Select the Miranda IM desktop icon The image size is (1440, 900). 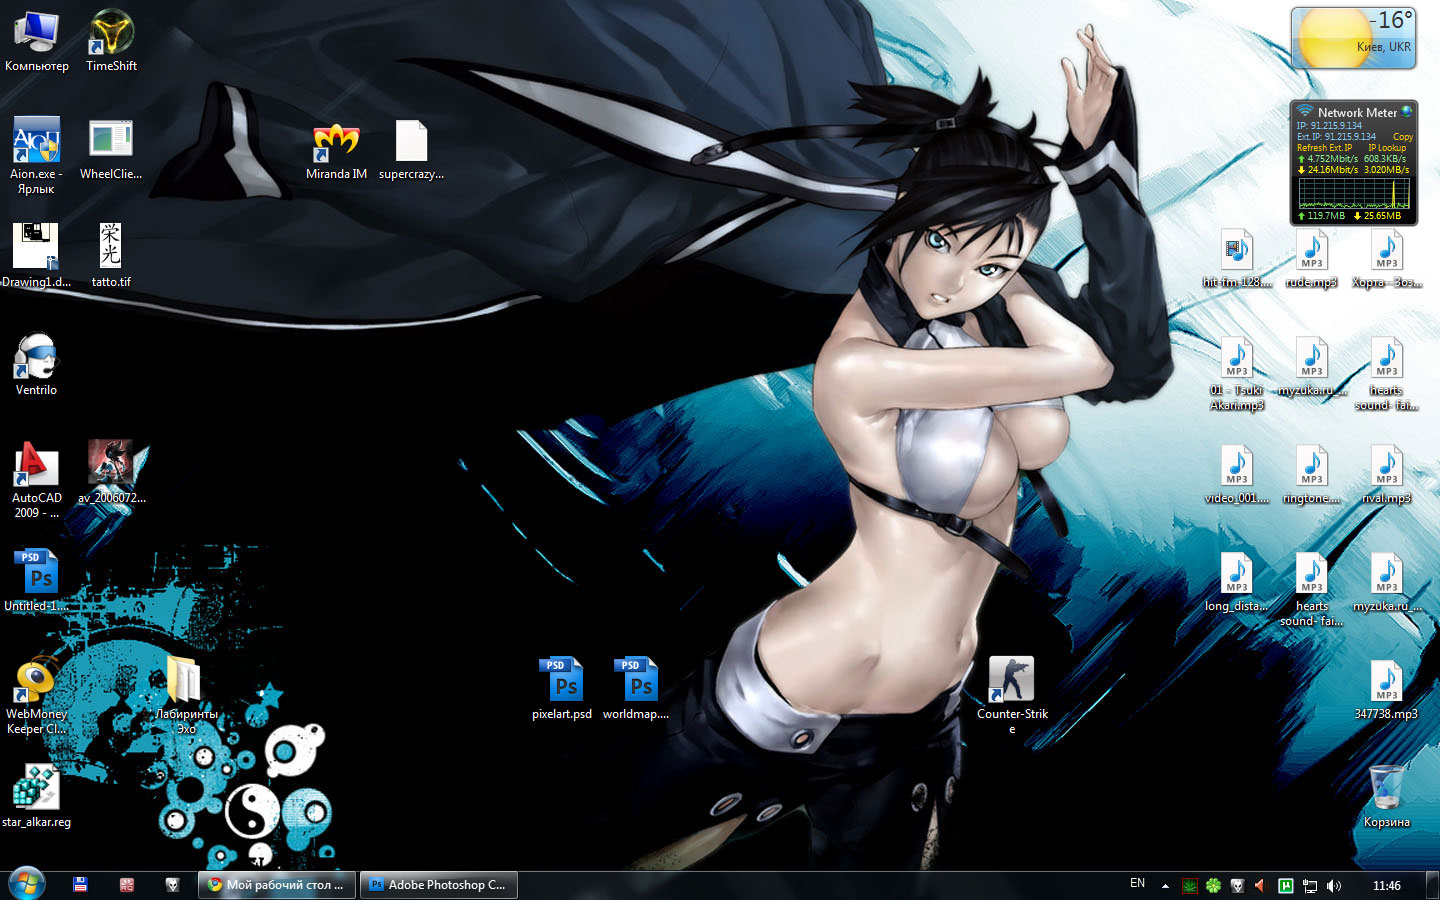pyautogui.click(x=336, y=142)
